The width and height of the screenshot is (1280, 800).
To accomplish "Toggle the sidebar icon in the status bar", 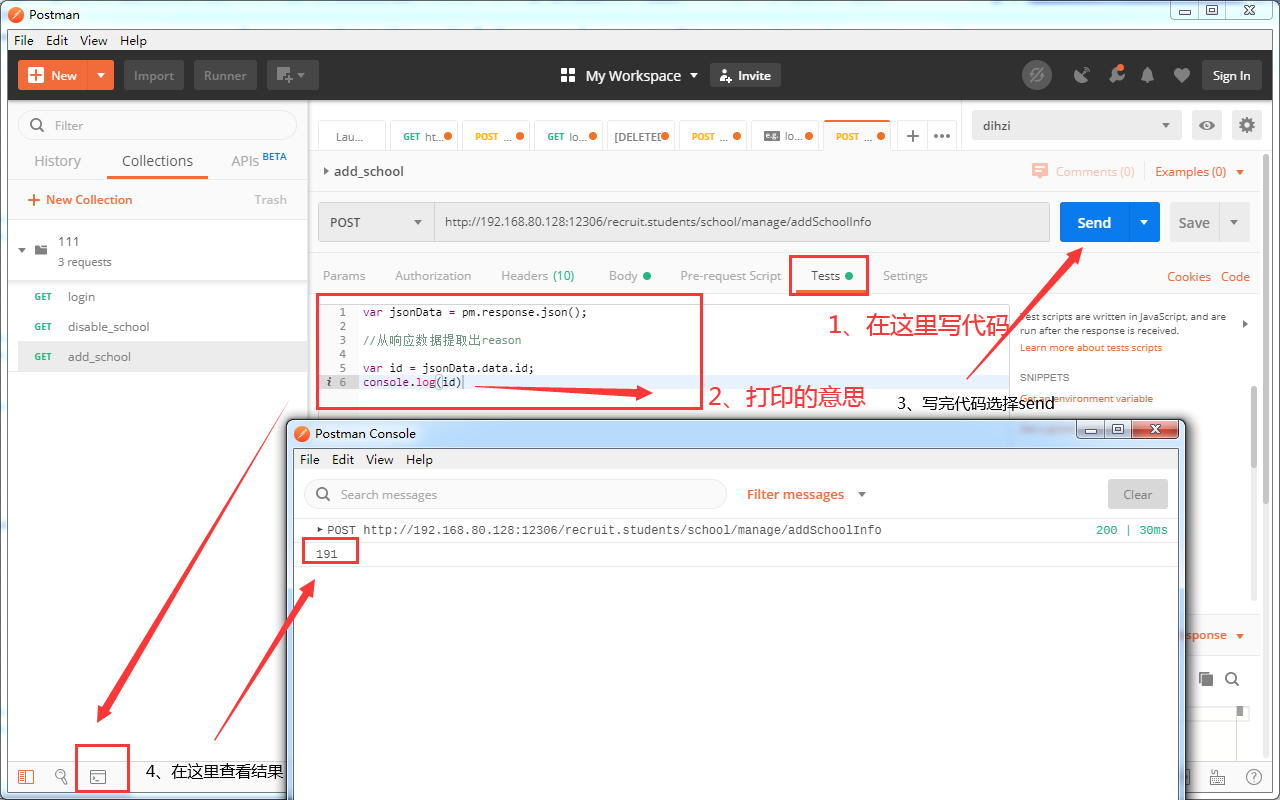I will tap(26, 776).
